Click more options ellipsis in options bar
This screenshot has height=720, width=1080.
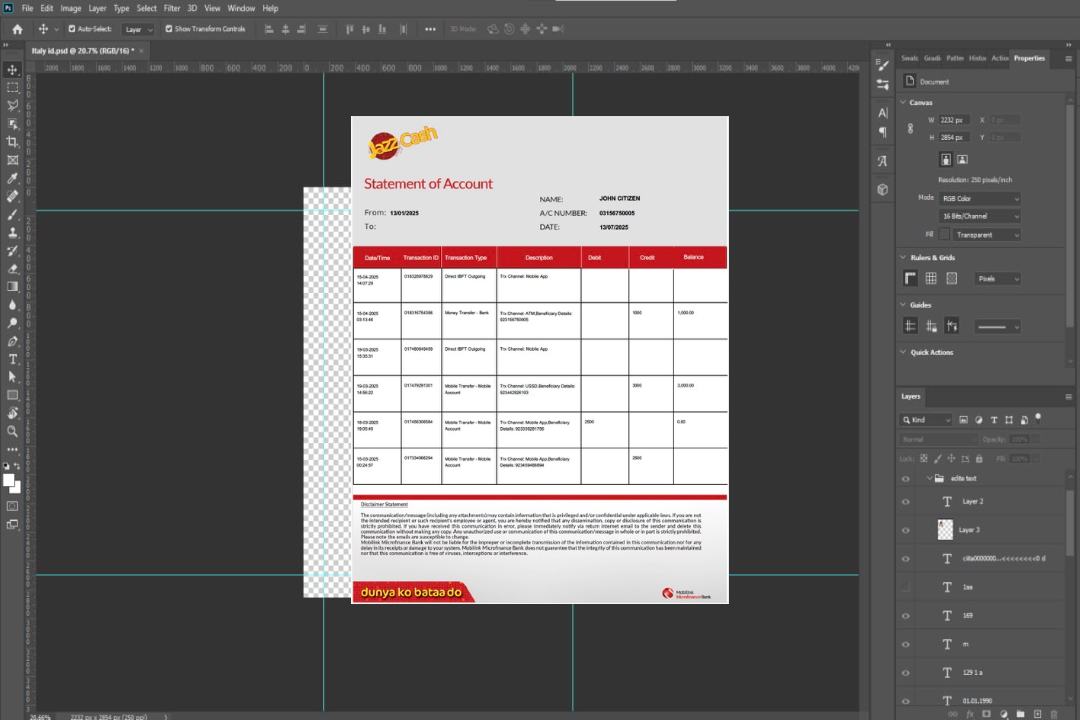coord(430,29)
